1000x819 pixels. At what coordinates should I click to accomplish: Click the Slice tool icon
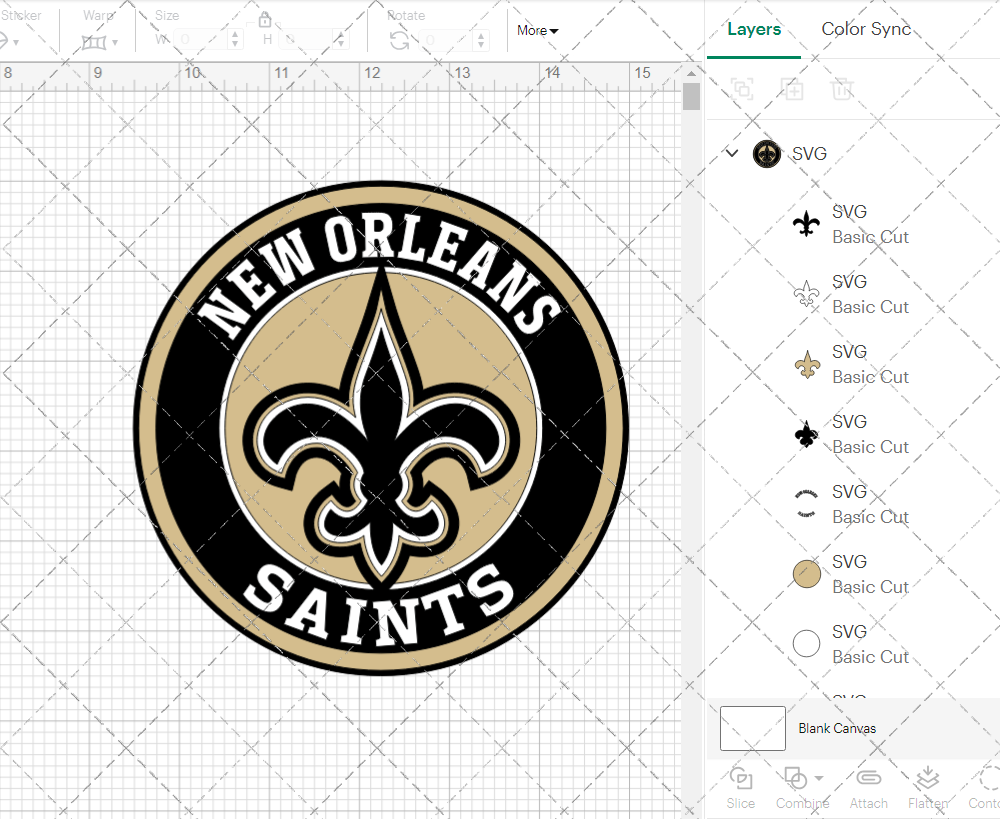[741, 779]
